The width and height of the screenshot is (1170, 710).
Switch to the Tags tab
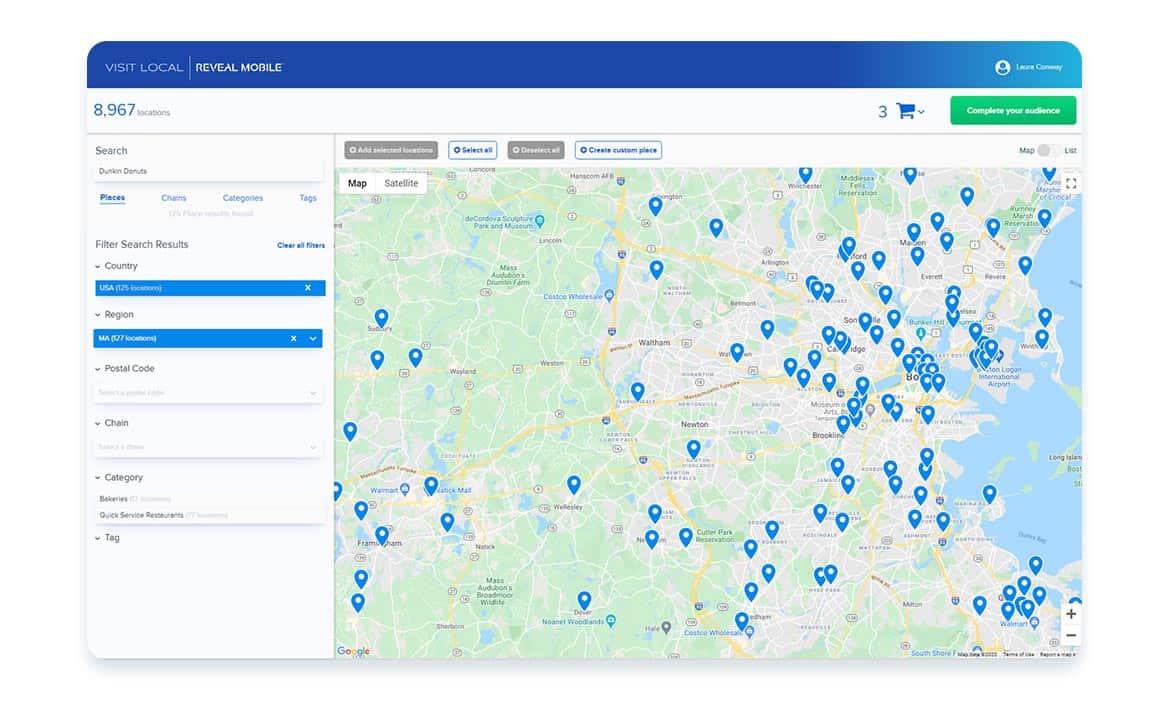point(308,198)
